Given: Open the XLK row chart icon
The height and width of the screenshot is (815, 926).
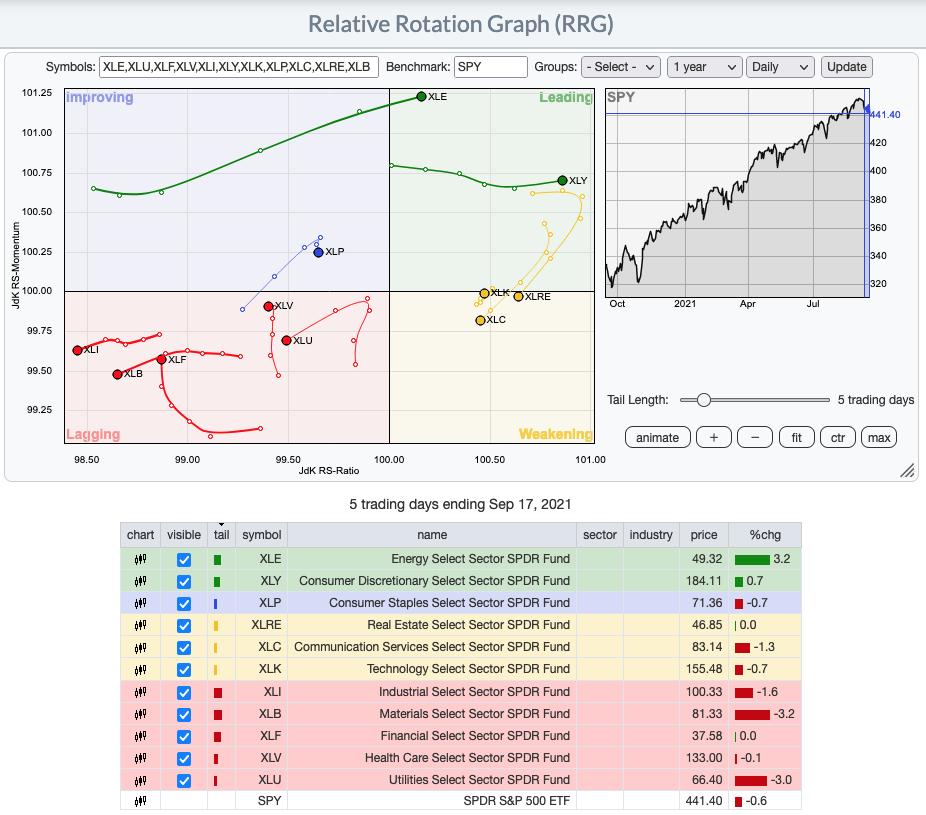Looking at the screenshot, I should [x=140, y=669].
